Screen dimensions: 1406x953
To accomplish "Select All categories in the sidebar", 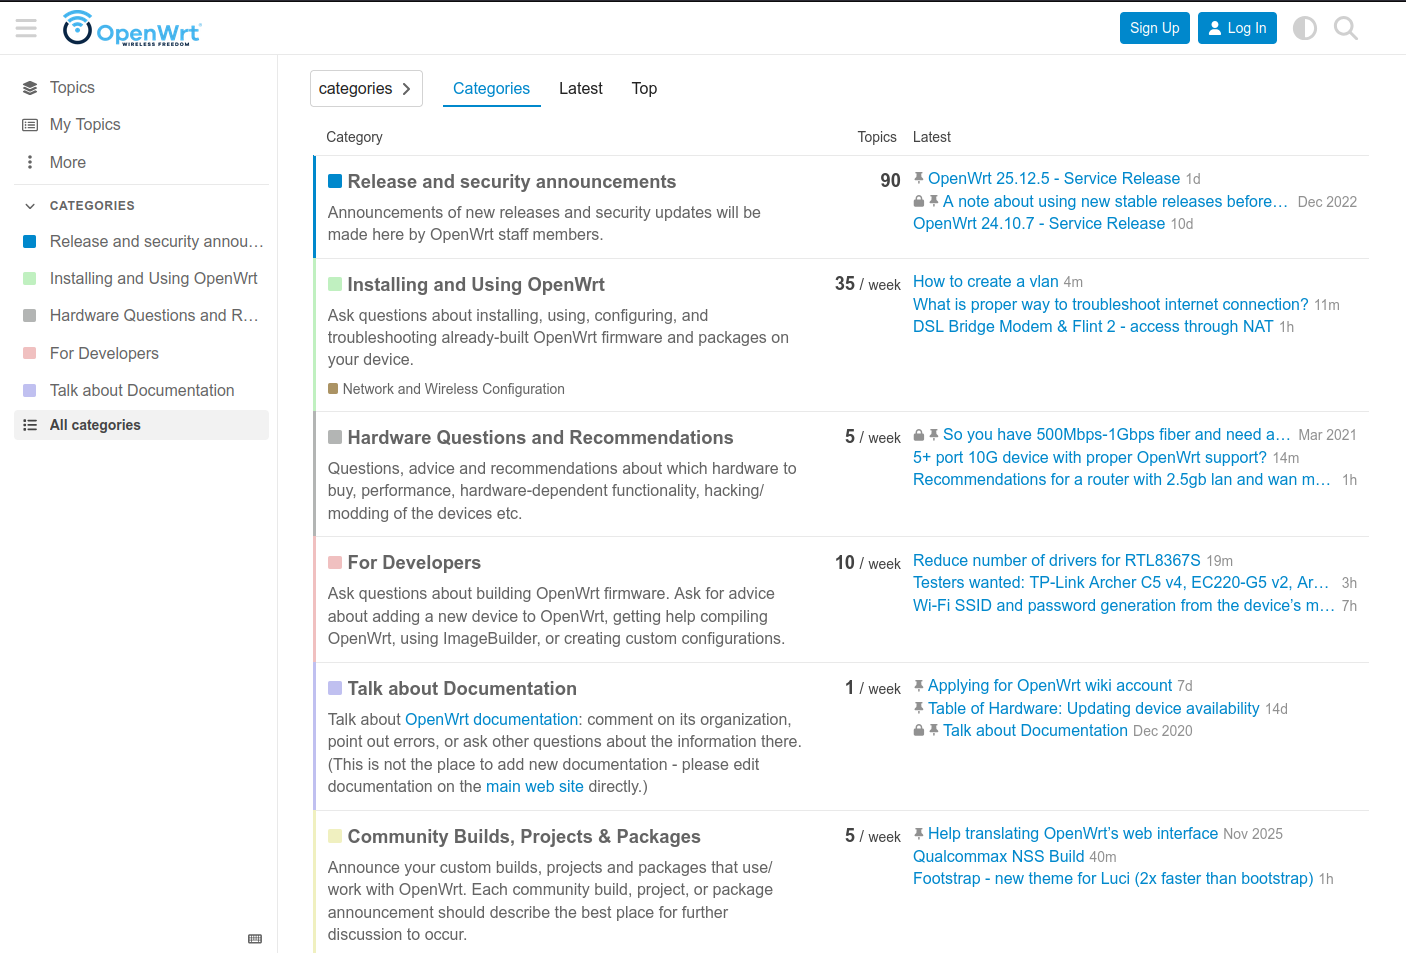I will coord(95,425).
